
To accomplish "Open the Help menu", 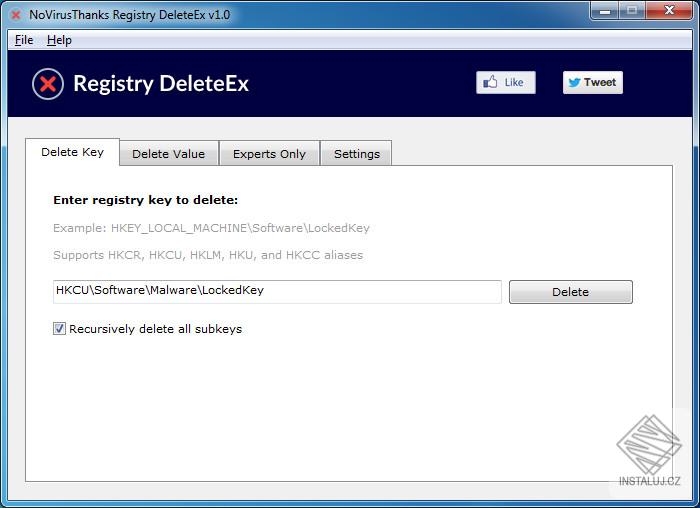I will [x=59, y=40].
